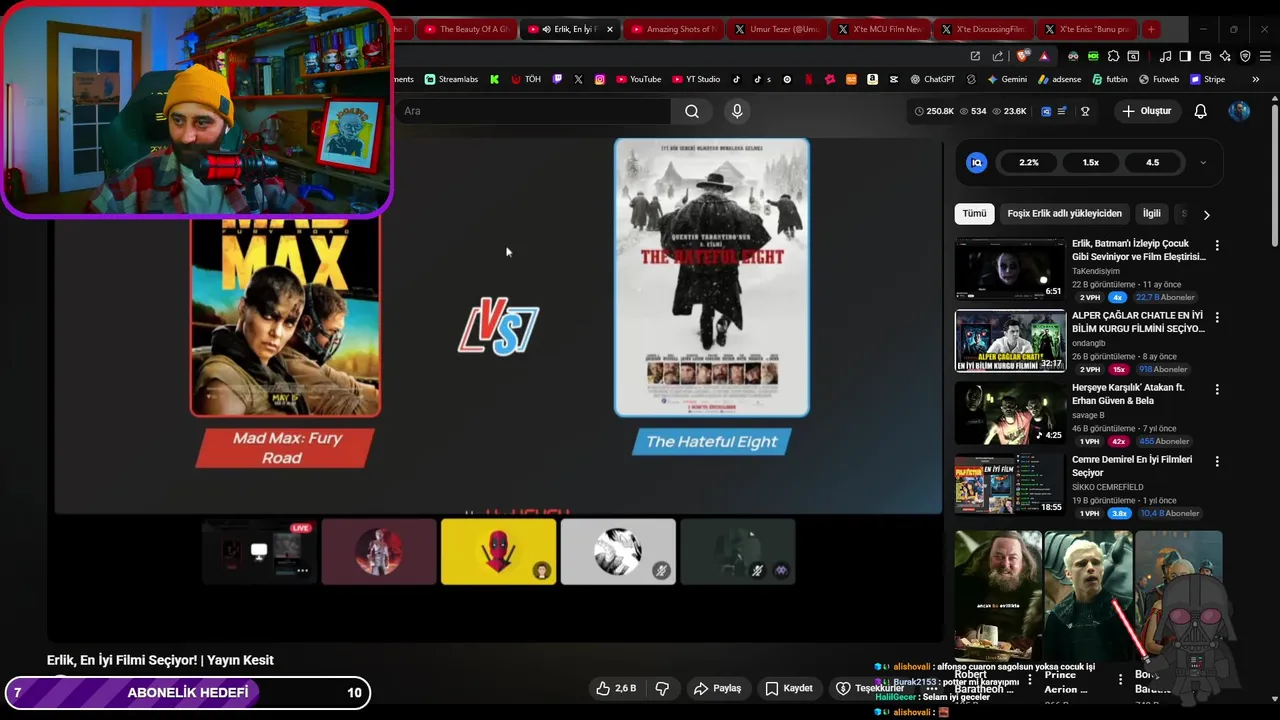Open Cemre Demirel En İyi Filmleri video
This screenshot has width=1280, height=720.
pos(1010,484)
